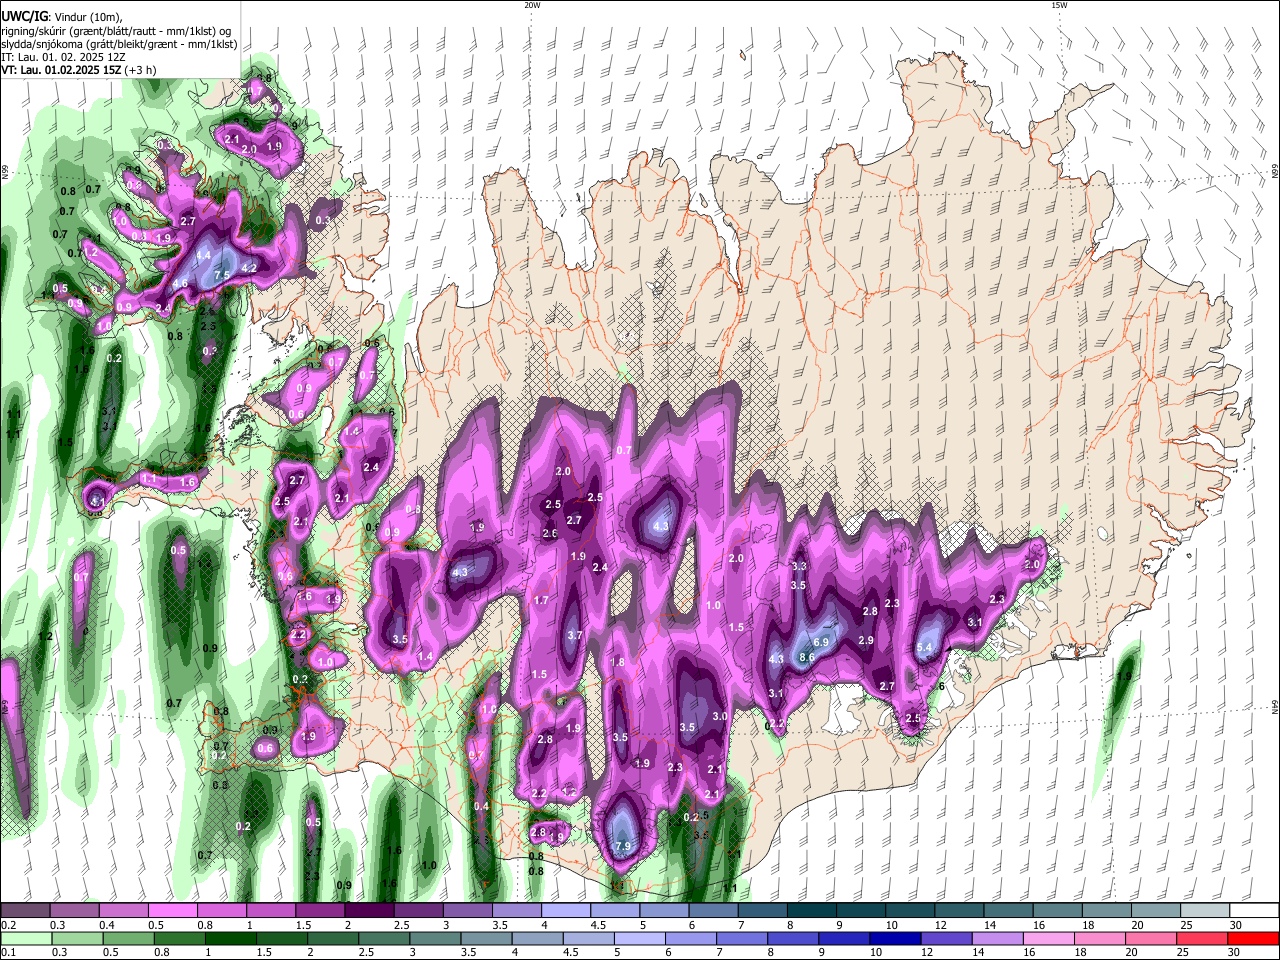
Task: Click the 5.4 precipitation value
Action: pos(924,648)
